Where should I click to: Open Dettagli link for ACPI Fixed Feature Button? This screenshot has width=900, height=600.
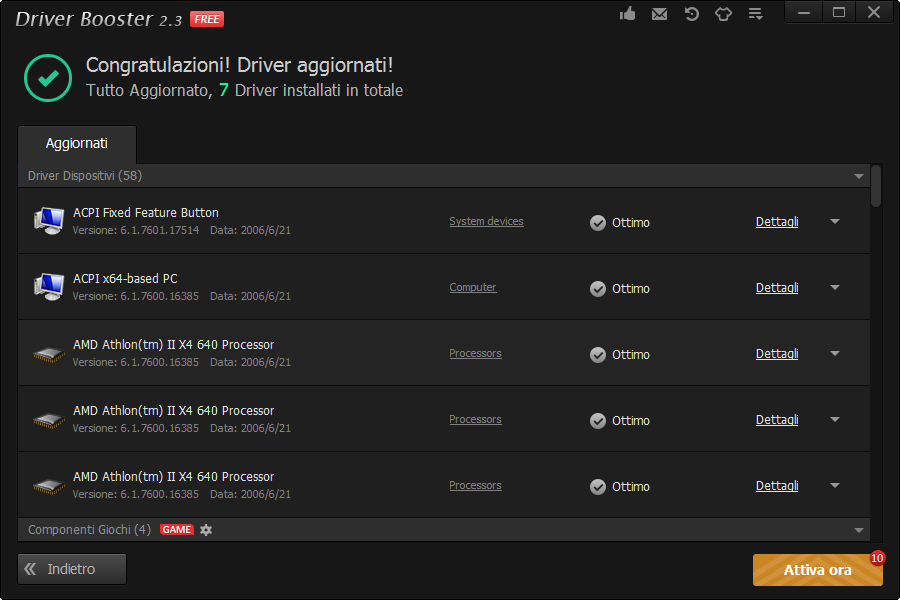(776, 222)
